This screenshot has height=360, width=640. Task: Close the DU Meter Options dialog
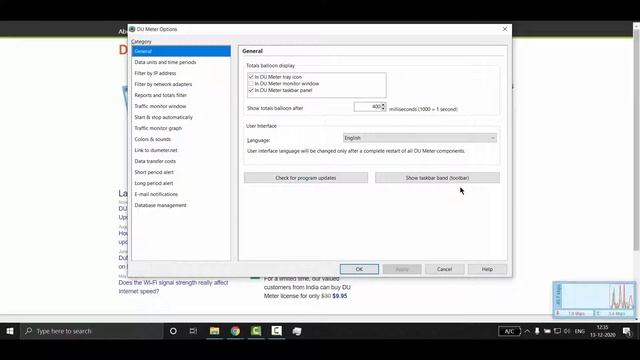[x=505, y=29]
